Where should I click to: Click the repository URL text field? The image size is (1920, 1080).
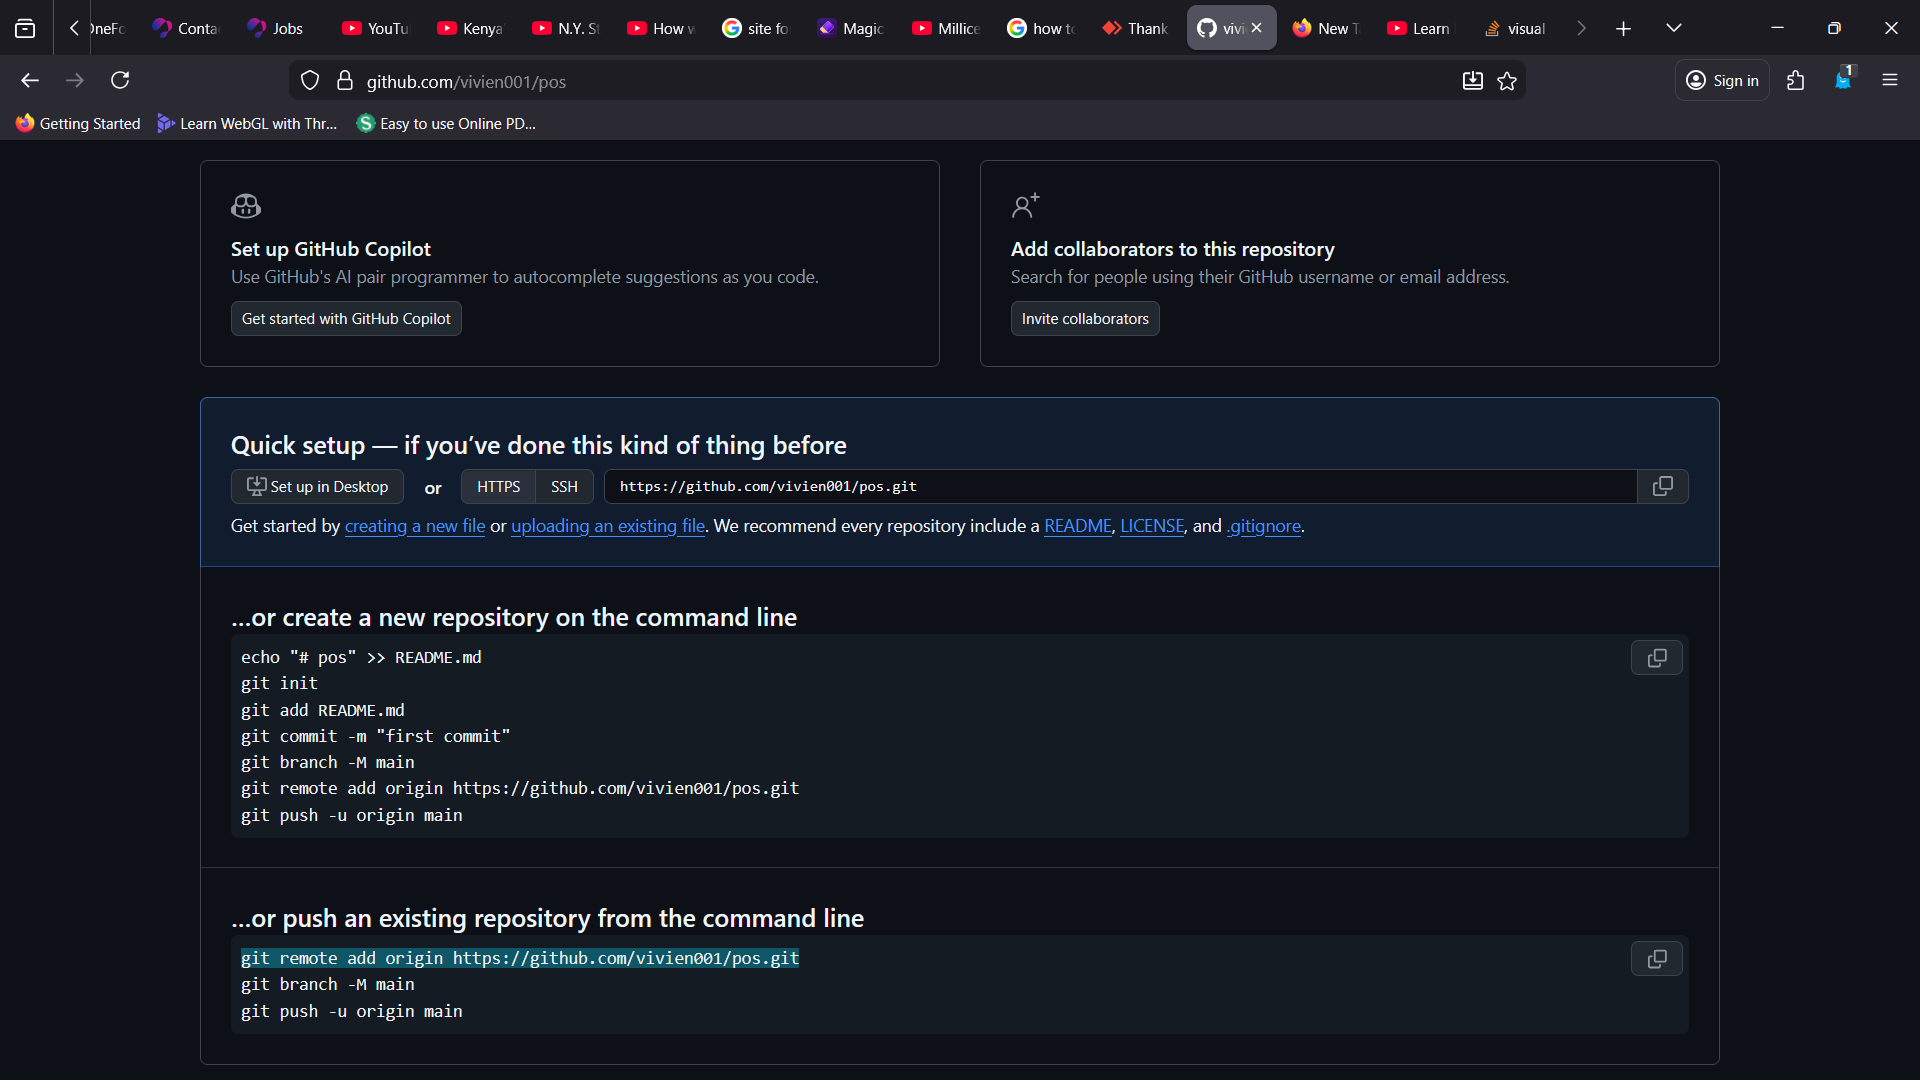point(1120,487)
